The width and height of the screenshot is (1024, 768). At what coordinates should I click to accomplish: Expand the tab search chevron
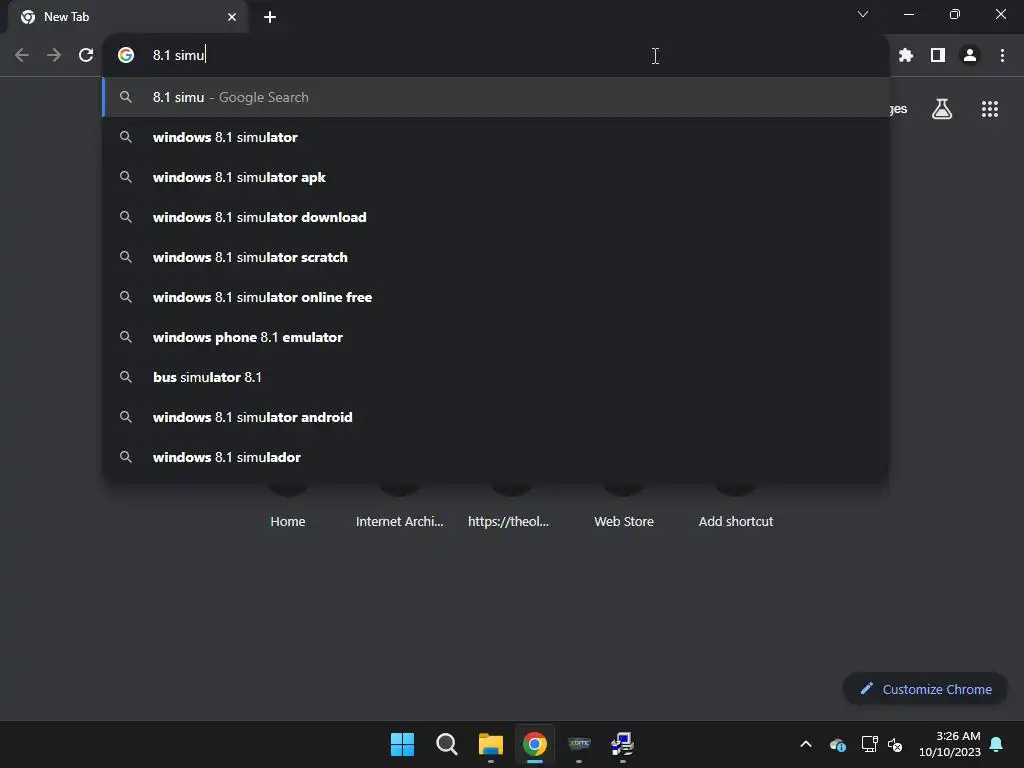tap(863, 14)
